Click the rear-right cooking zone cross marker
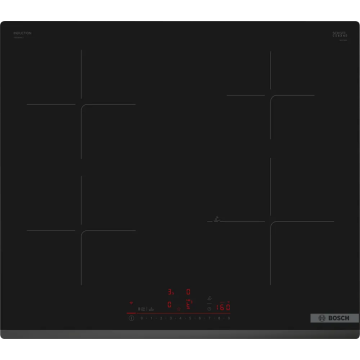Image resolution: width=360 pixels, height=360 pixels. click(x=270, y=95)
